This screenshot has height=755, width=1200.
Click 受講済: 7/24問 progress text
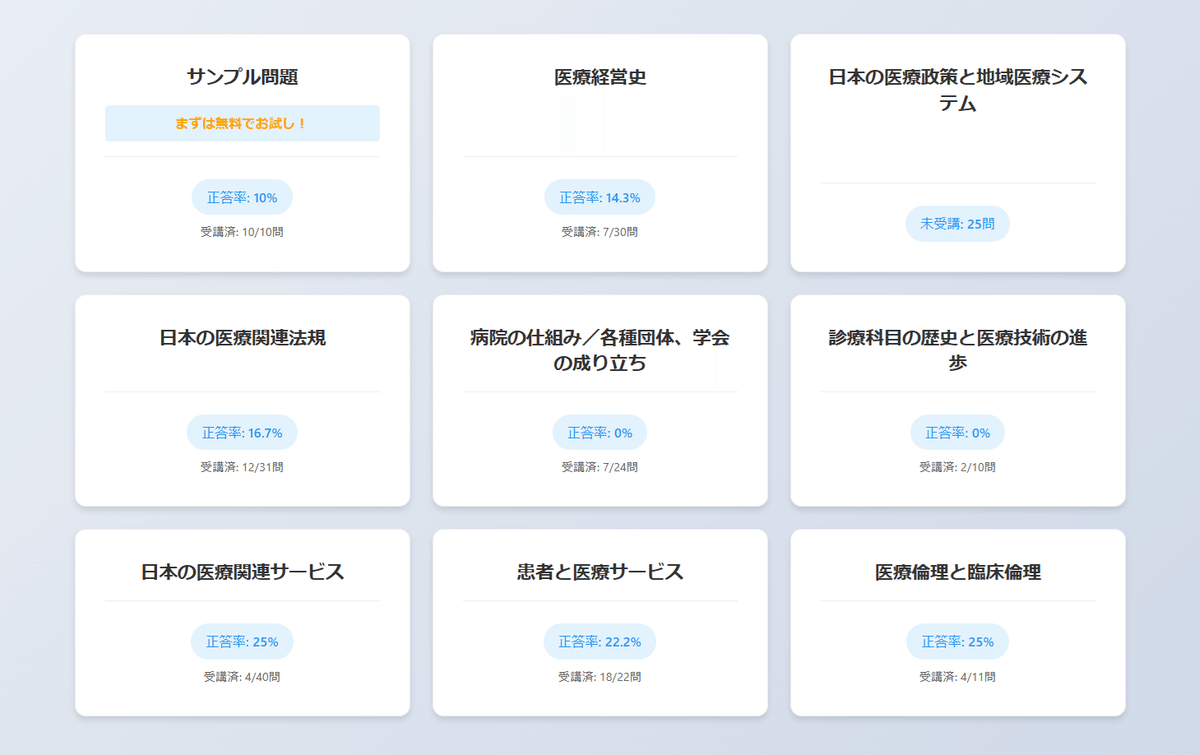pyautogui.click(x=600, y=467)
